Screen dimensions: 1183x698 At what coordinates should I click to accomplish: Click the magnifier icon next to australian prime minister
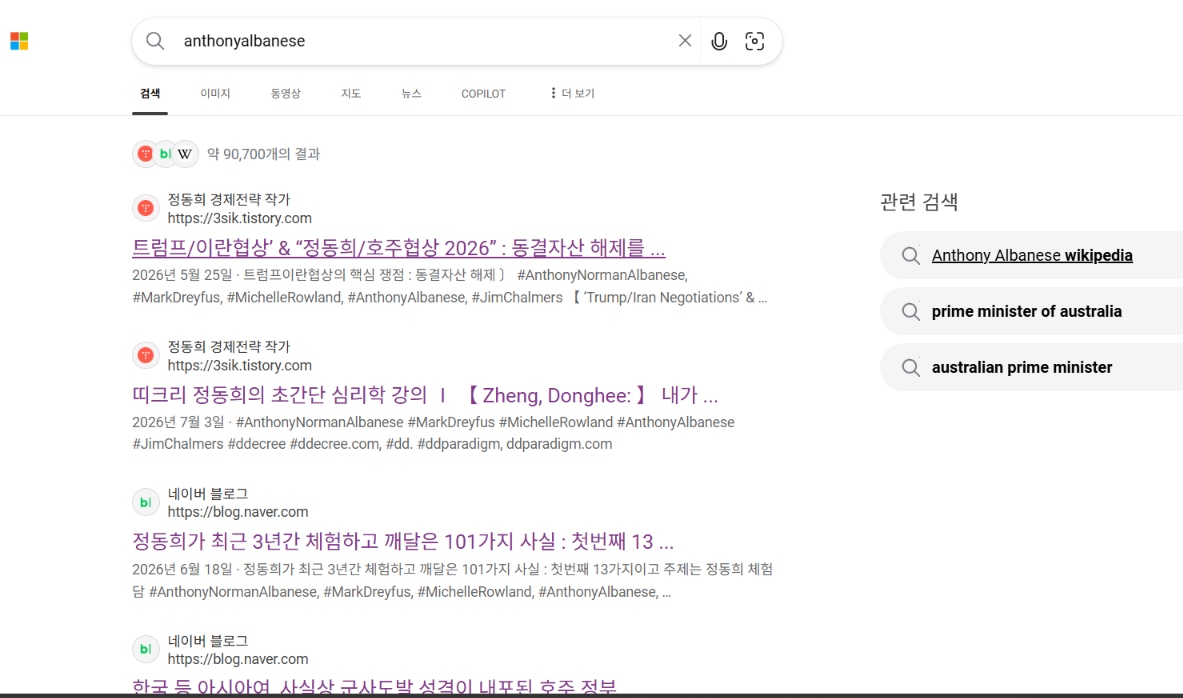[x=911, y=367]
